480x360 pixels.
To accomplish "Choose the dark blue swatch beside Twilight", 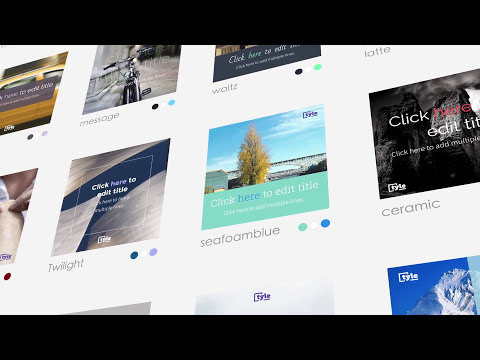I will (134, 255).
